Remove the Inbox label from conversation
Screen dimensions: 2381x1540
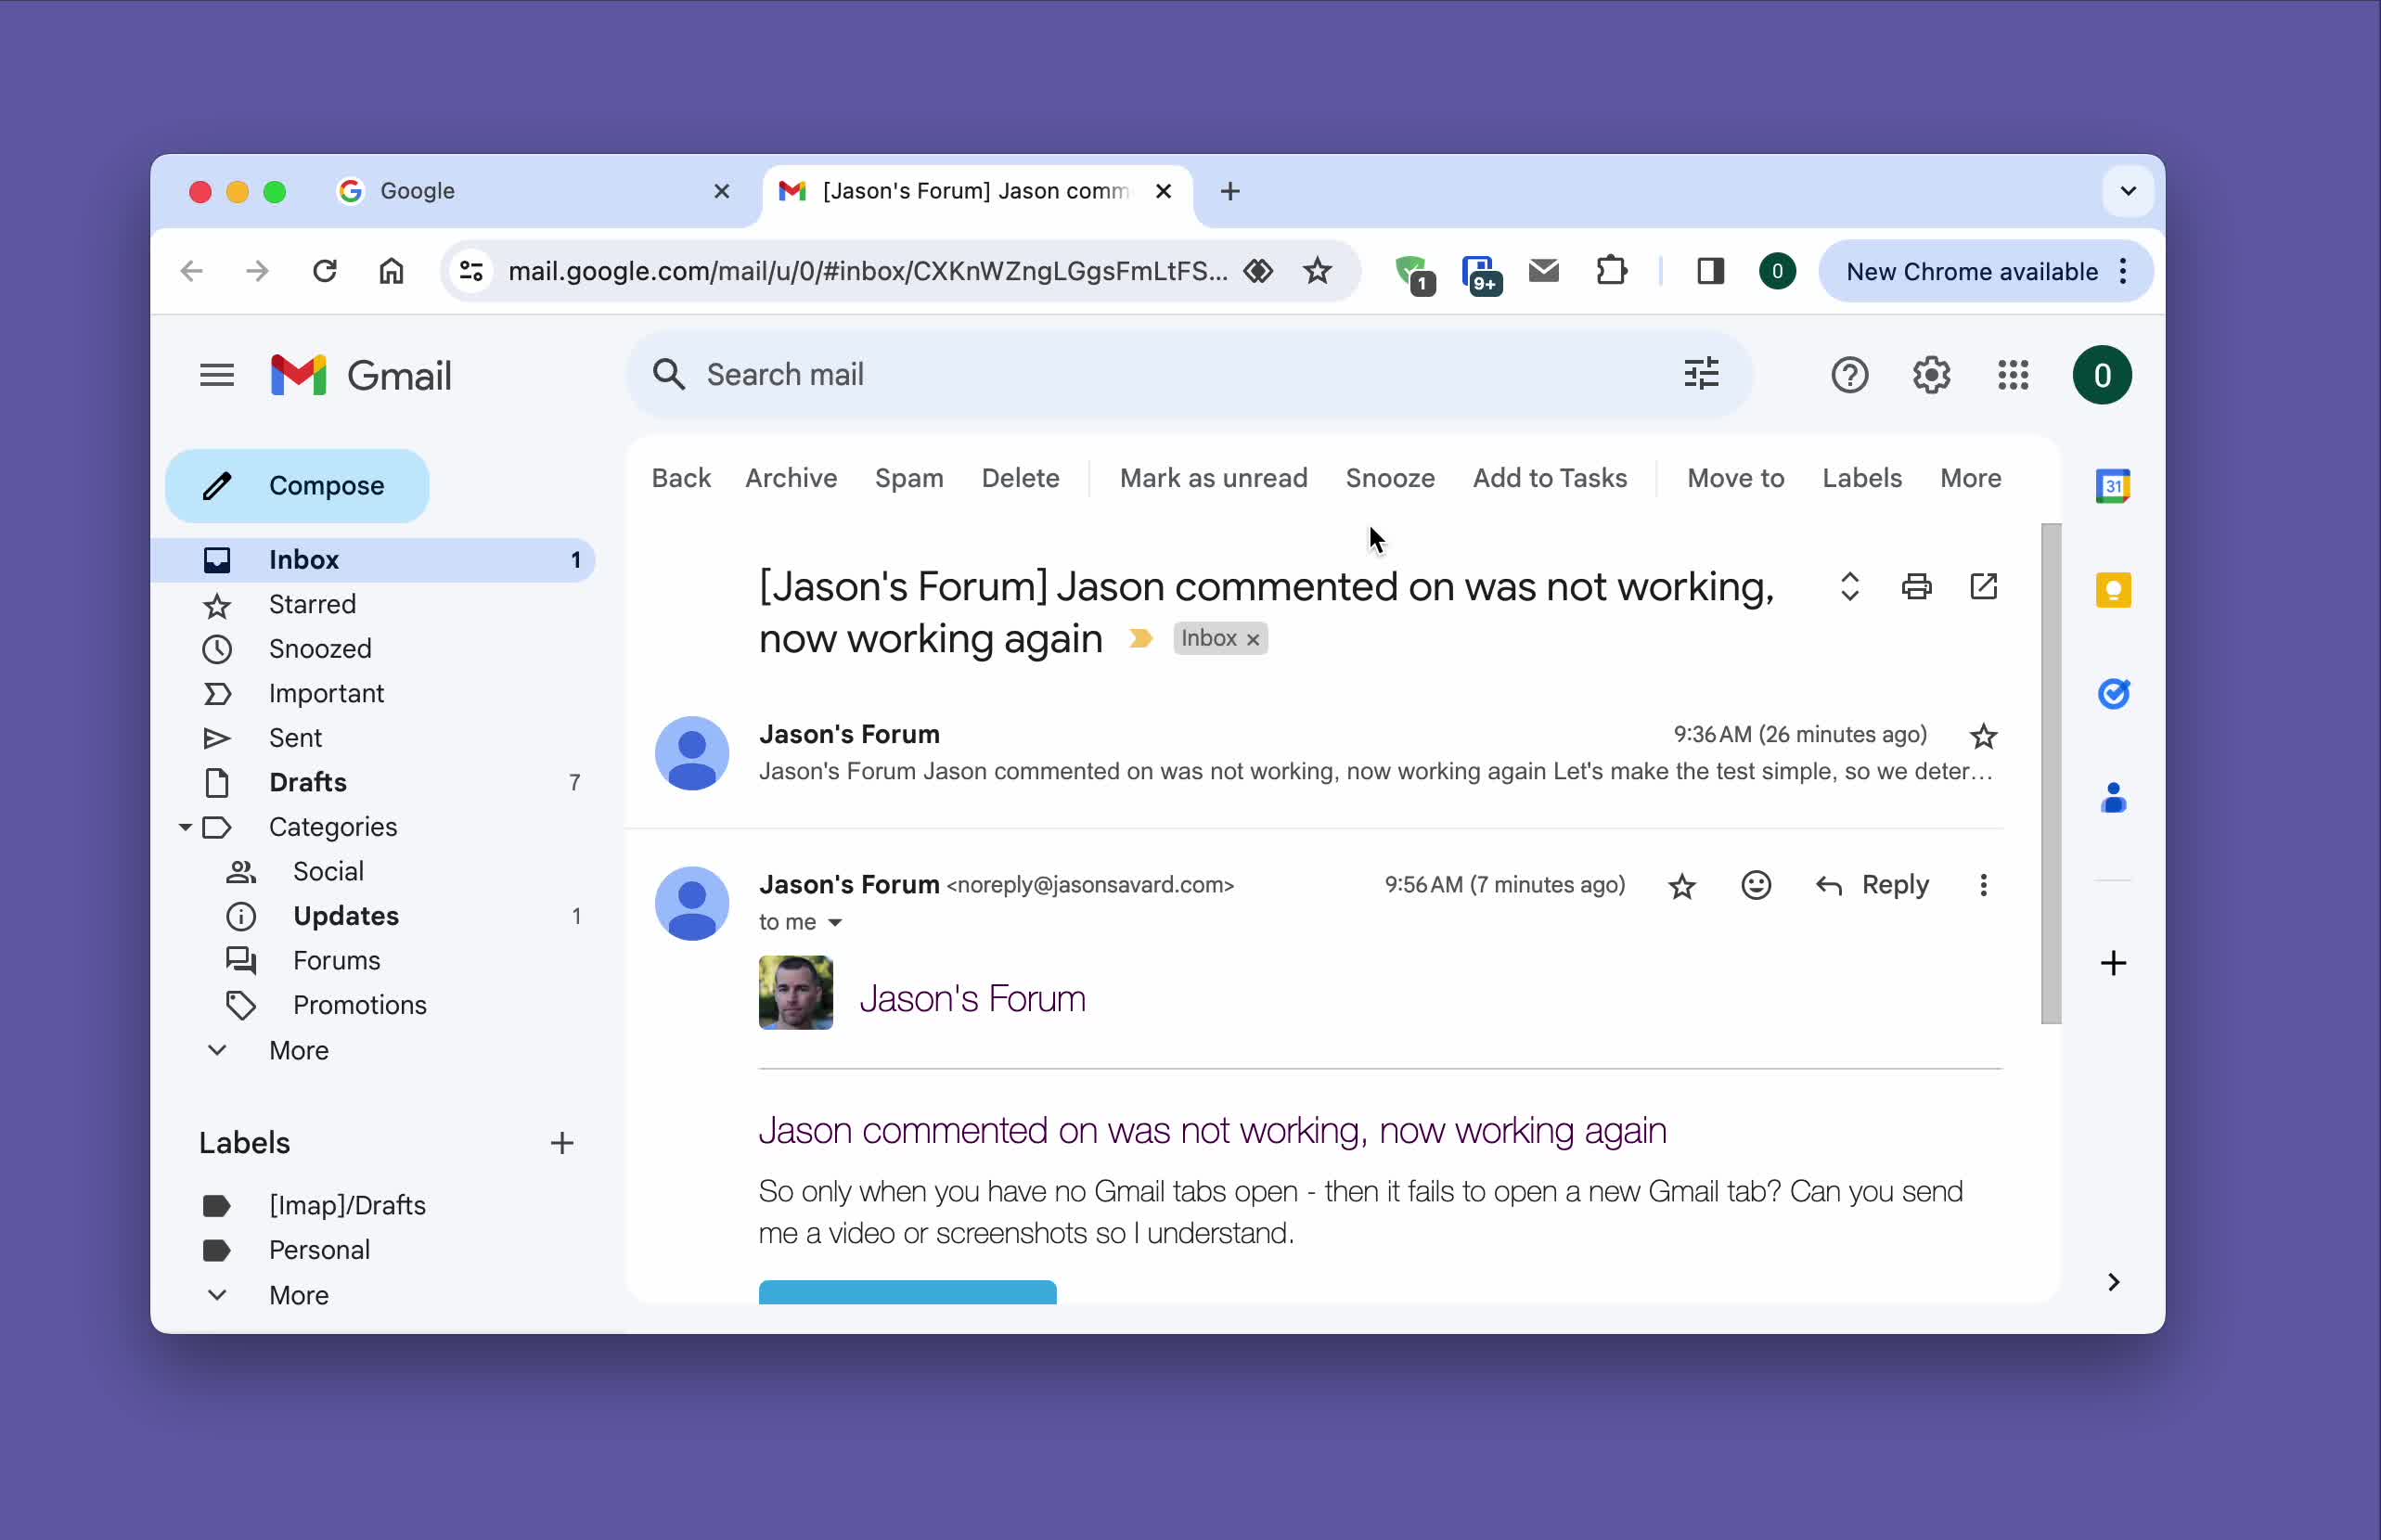[x=1252, y=639]
